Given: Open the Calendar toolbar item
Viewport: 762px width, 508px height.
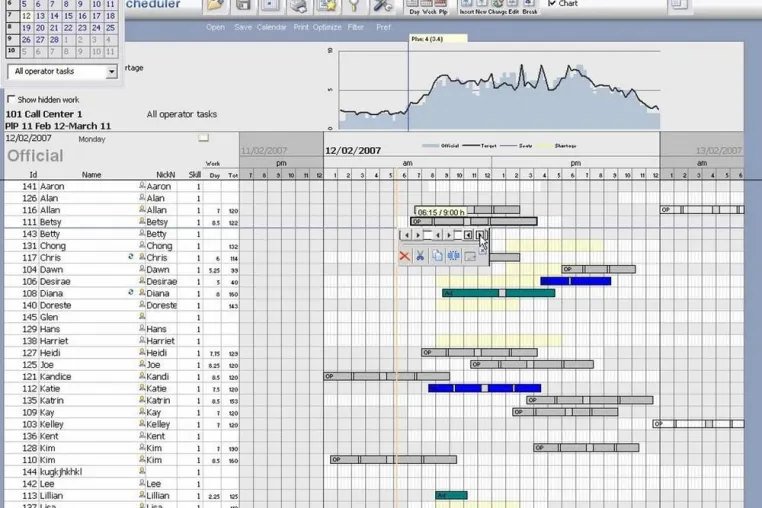Looking at the screenshot, I should pos(270,6).
